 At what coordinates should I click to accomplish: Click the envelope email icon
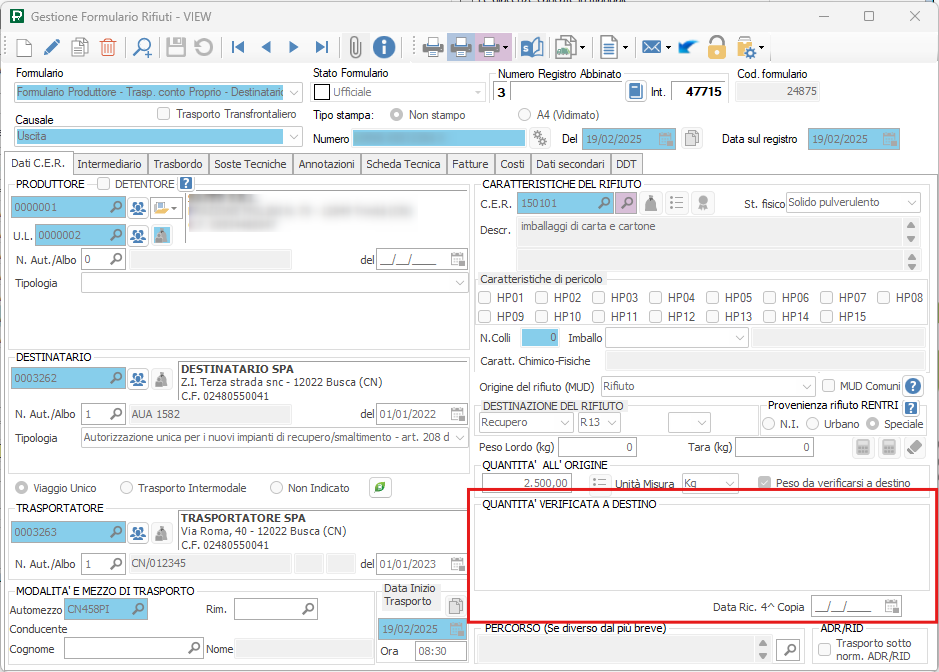(x=651, y=47)
